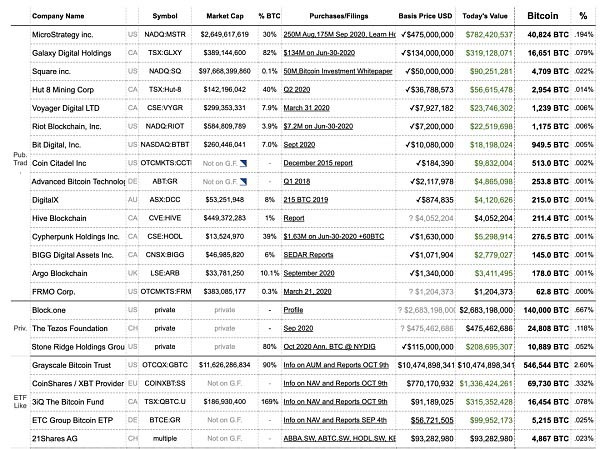Open The Tezos Foundation's Sep 2020 link
Viewport: 600px width, 449px height.
point(298,328)
